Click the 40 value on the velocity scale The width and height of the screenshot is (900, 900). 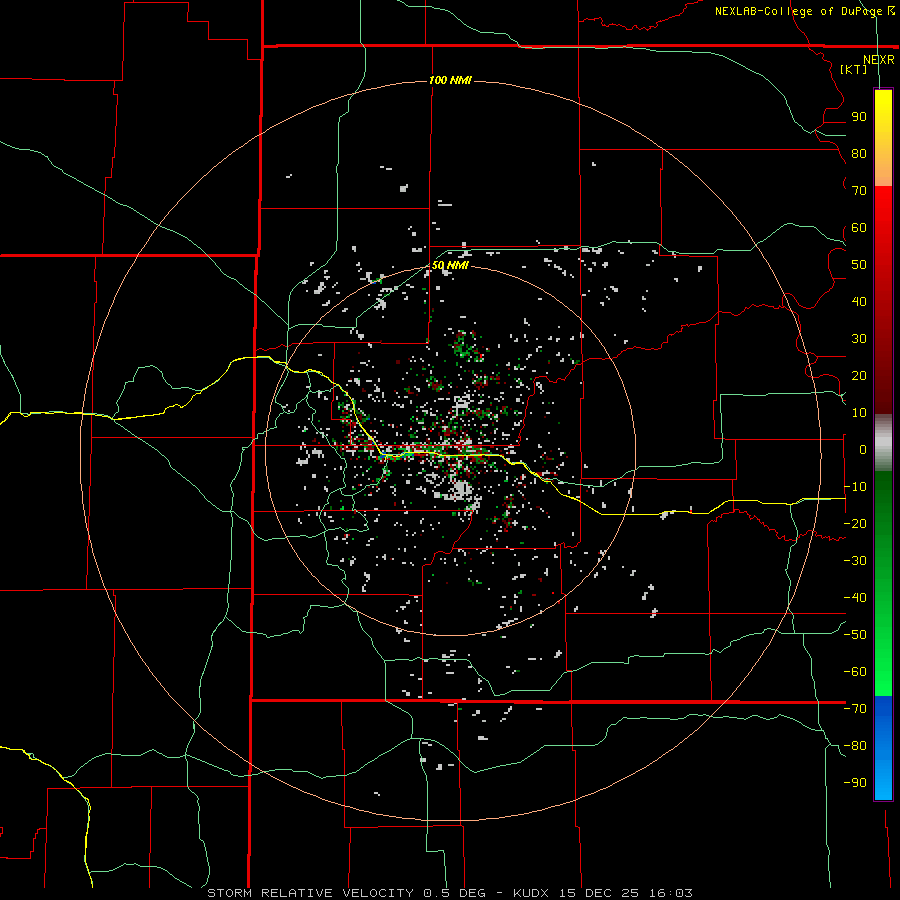859,302
